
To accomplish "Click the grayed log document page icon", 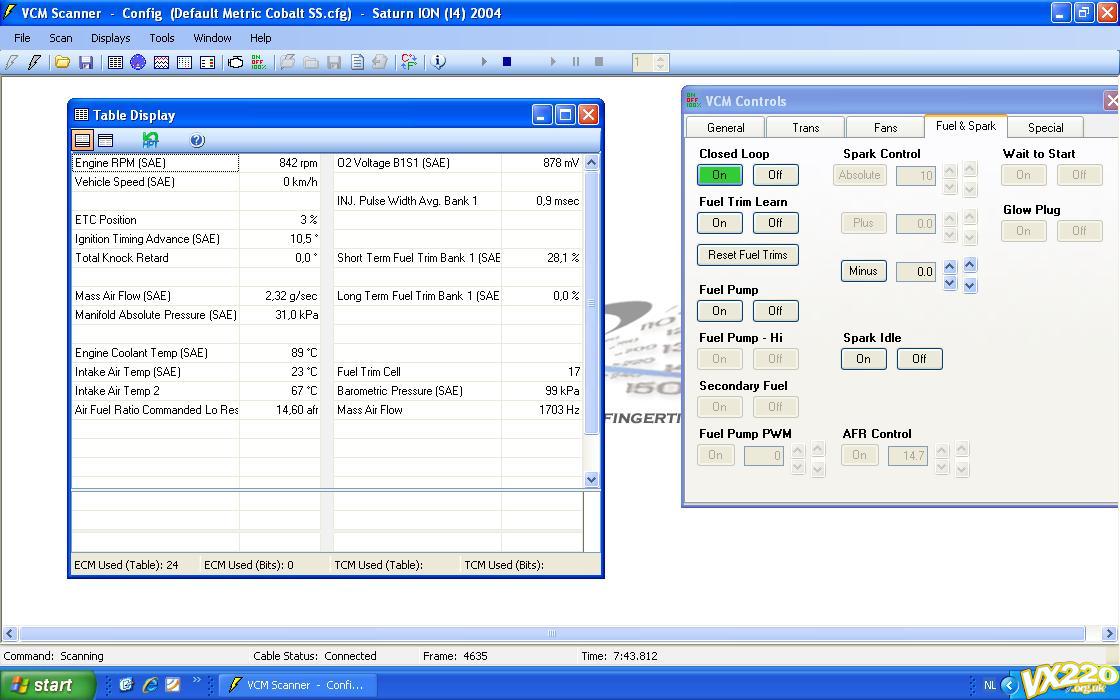I will pos(357,62).
